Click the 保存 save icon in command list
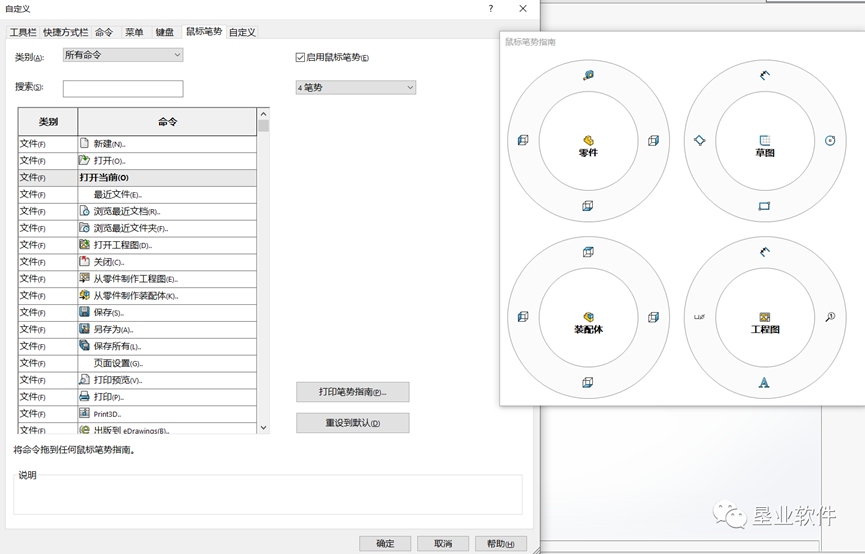This screenshot has height=554, width=865. [x=85, y=312]
